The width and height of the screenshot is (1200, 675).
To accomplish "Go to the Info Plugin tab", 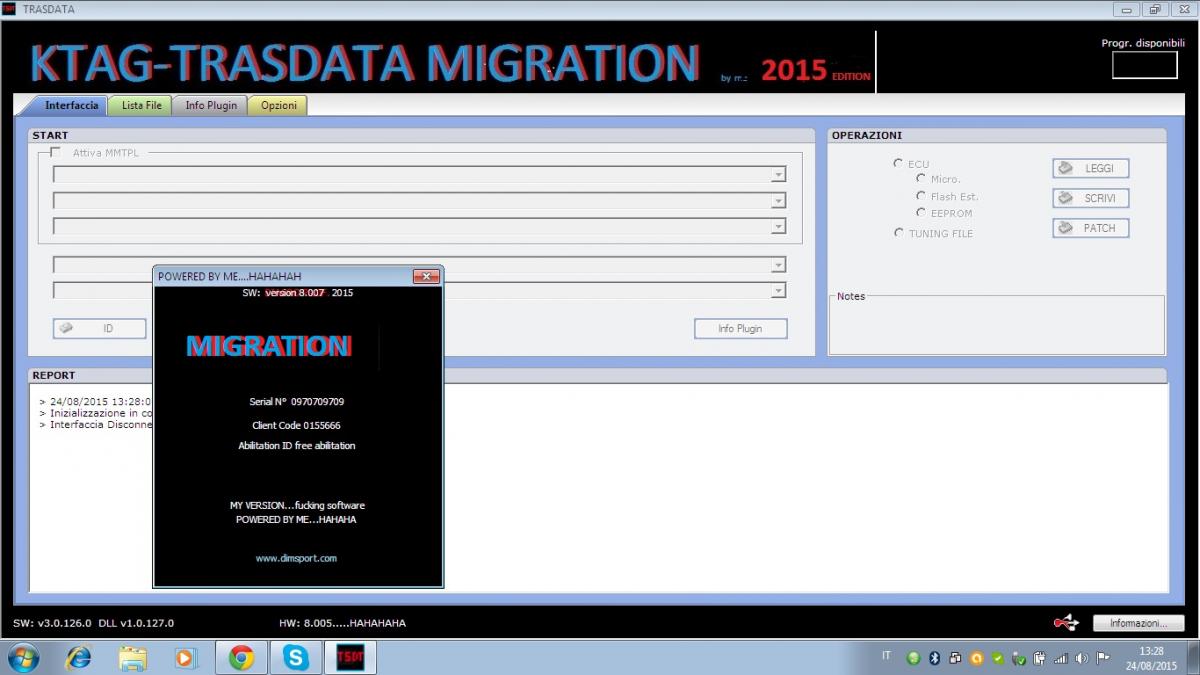I will click(211, 105).
